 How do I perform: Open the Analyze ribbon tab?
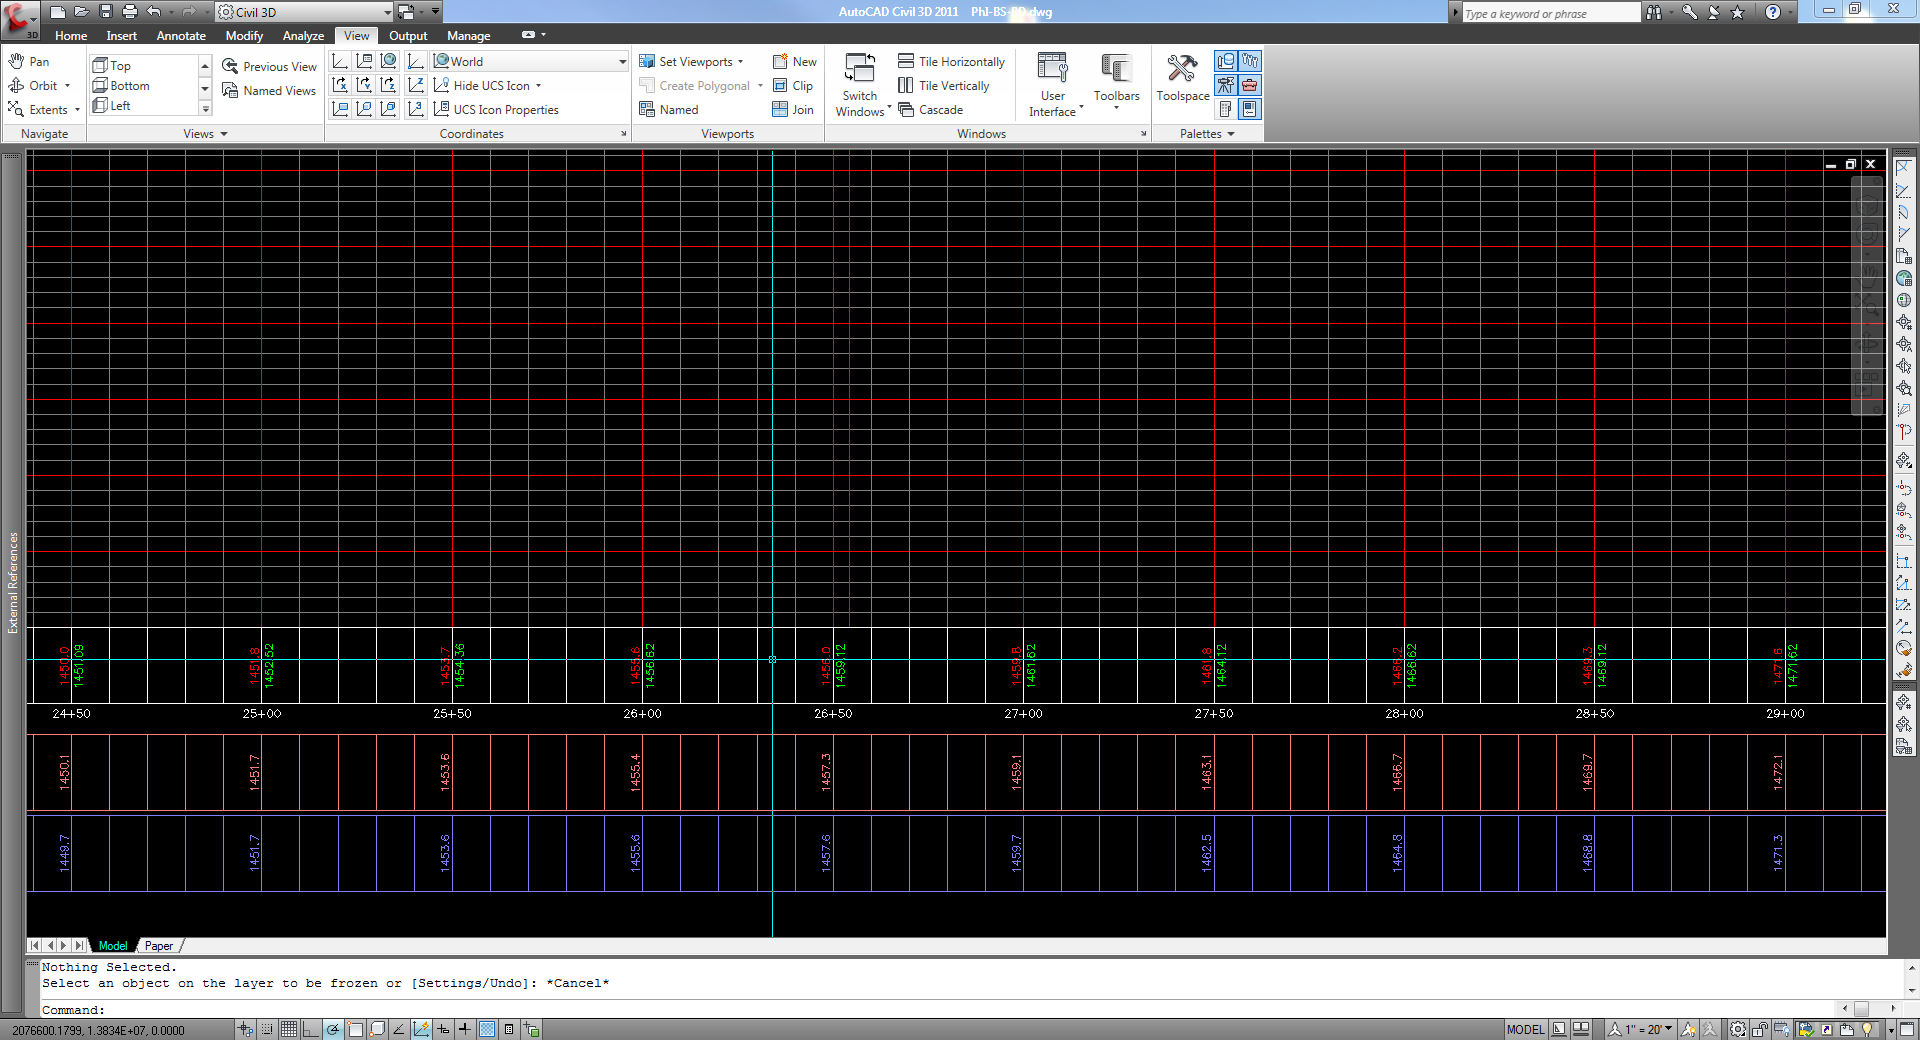[x=303, y=36]
